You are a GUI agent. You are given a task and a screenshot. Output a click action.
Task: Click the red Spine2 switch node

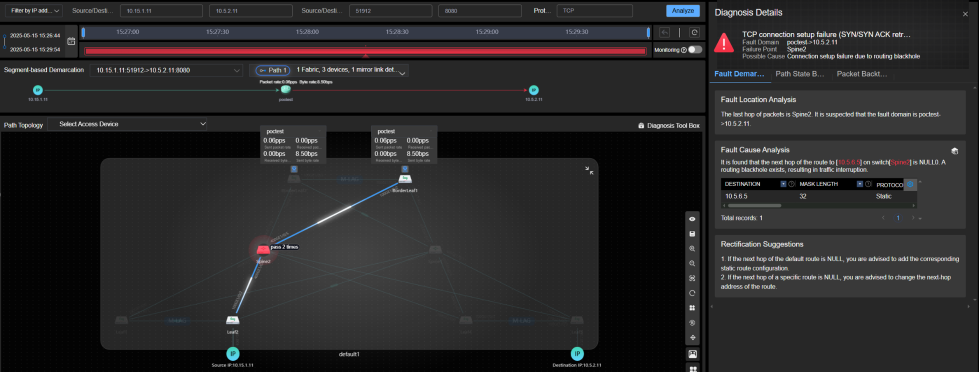(263, 250)
